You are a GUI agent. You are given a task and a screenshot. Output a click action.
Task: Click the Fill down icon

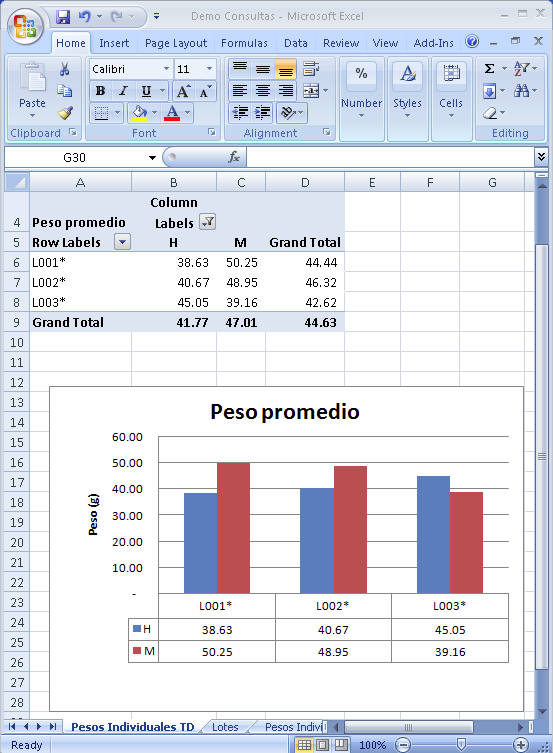489,91
